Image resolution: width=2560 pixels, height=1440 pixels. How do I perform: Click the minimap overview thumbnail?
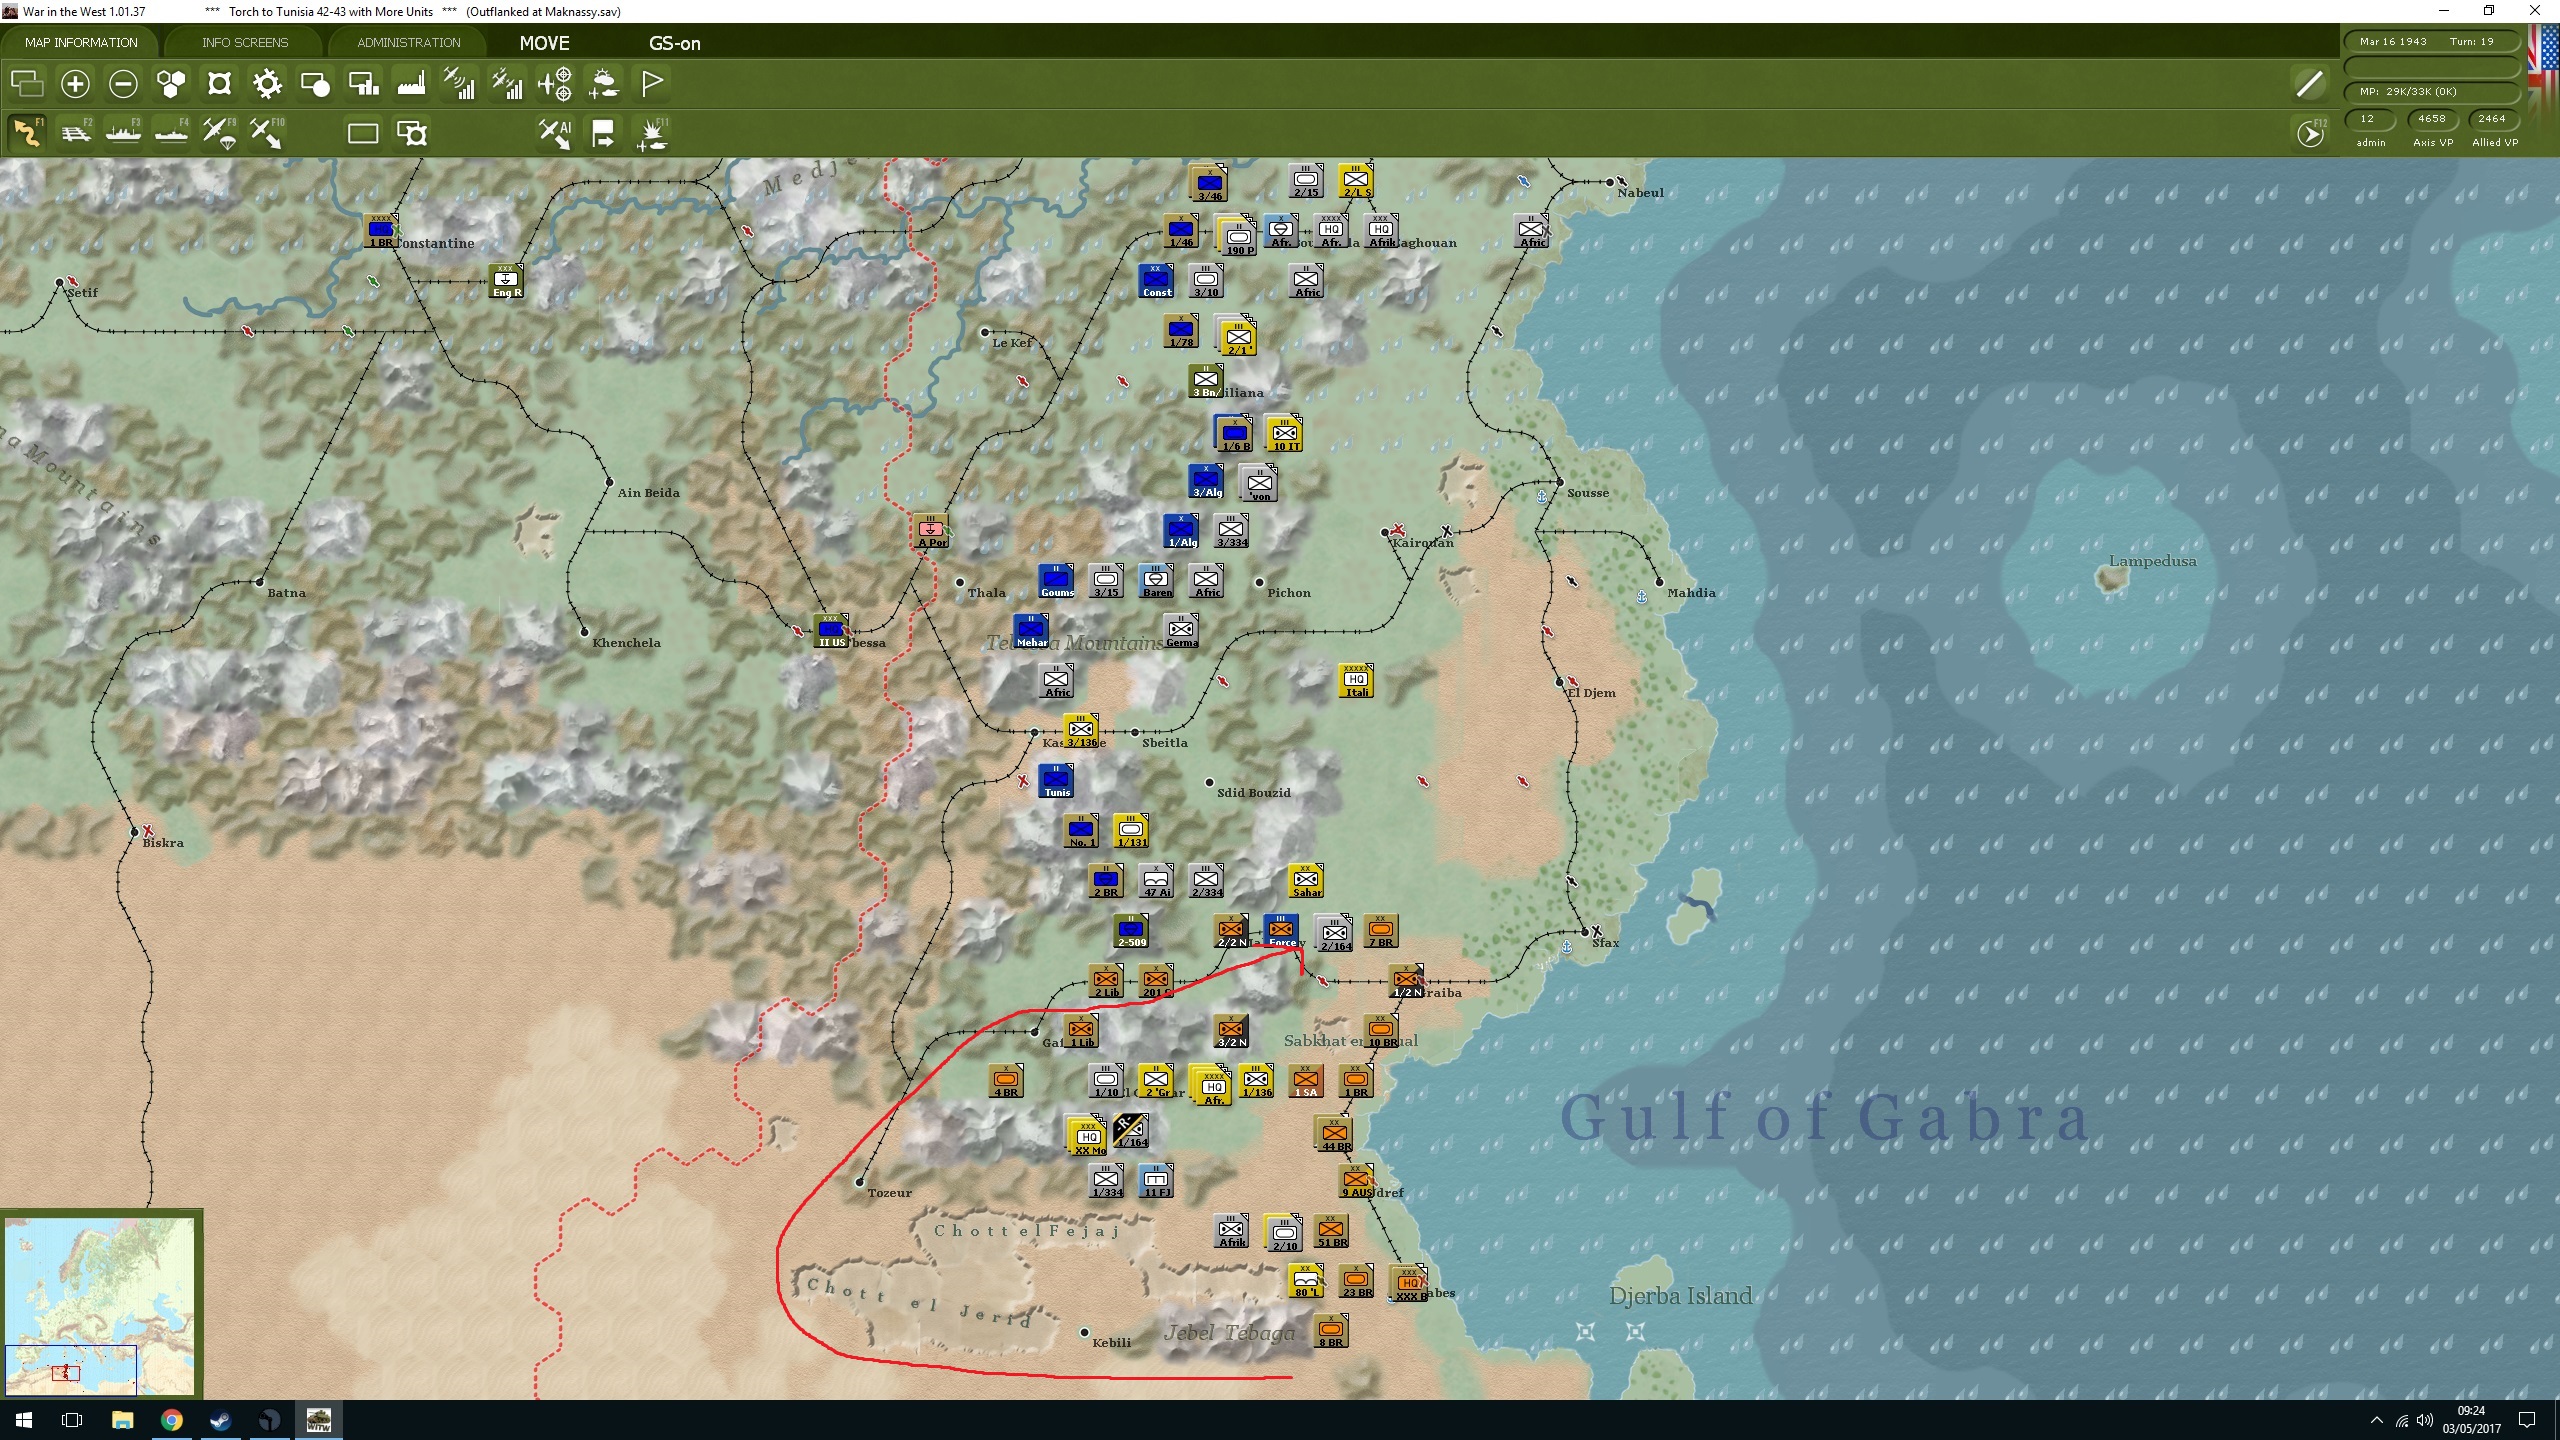[x=100, y=1305]
